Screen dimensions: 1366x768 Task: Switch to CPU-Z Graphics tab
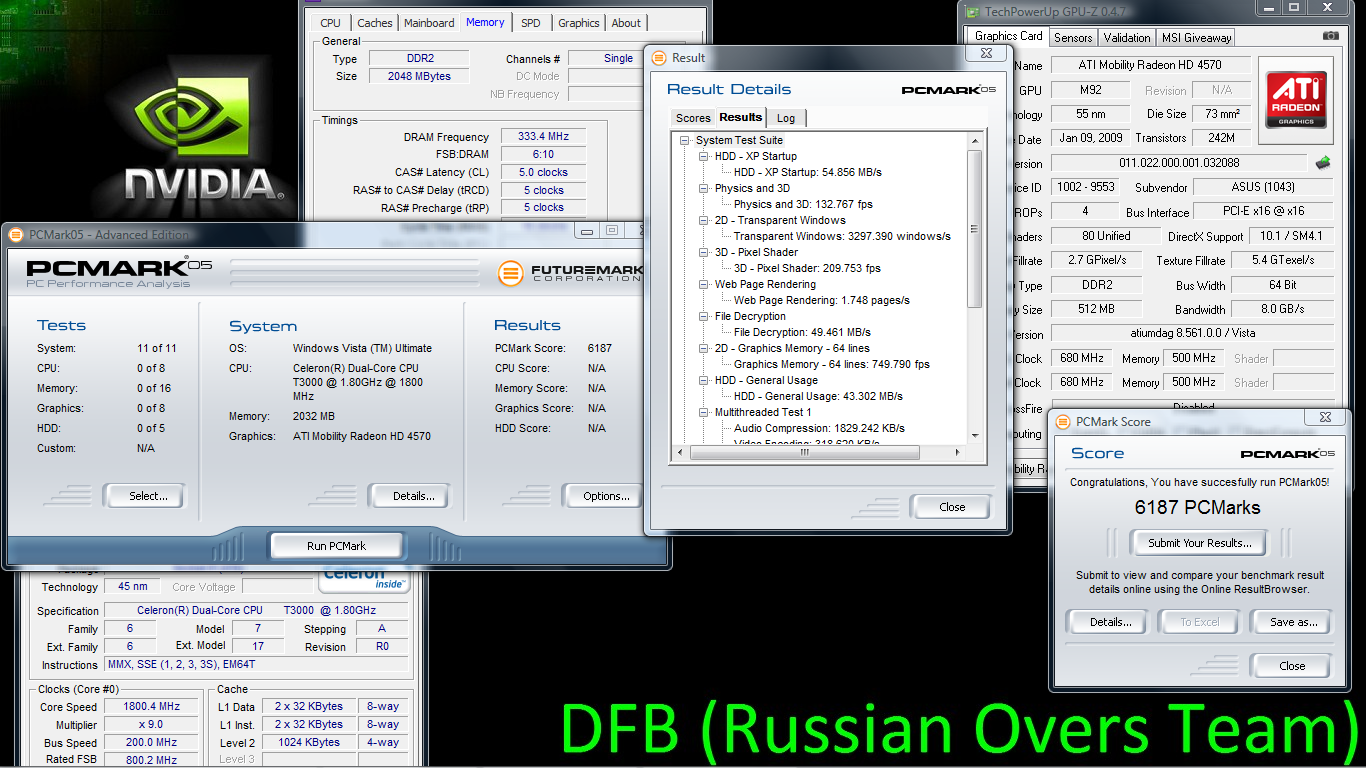pos(578,23)
